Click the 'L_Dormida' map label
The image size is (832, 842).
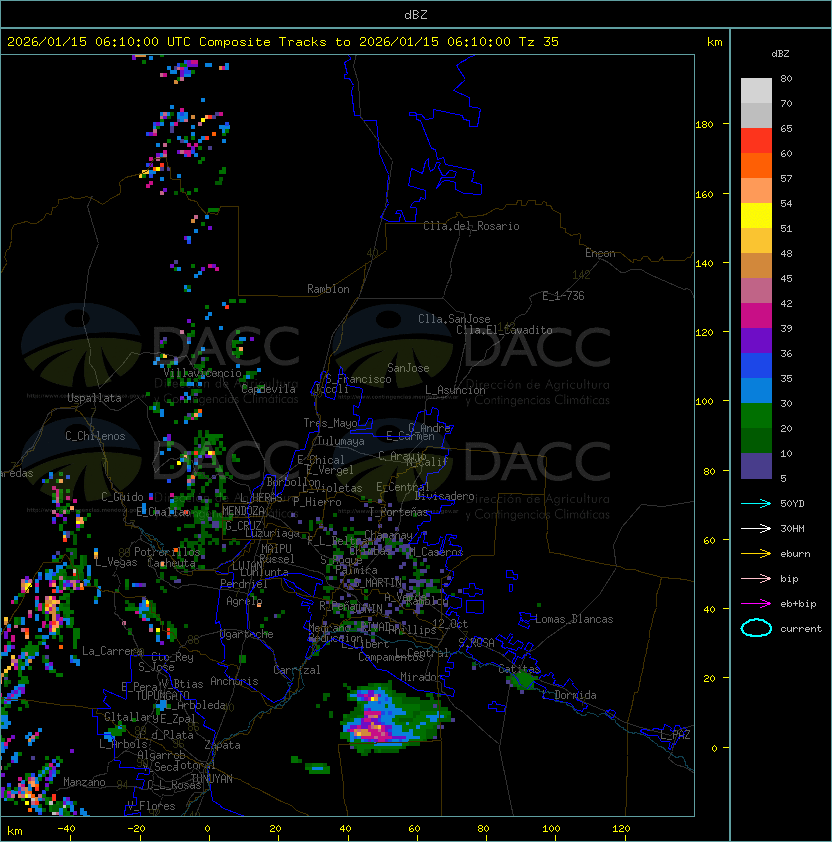click(569, 695)
